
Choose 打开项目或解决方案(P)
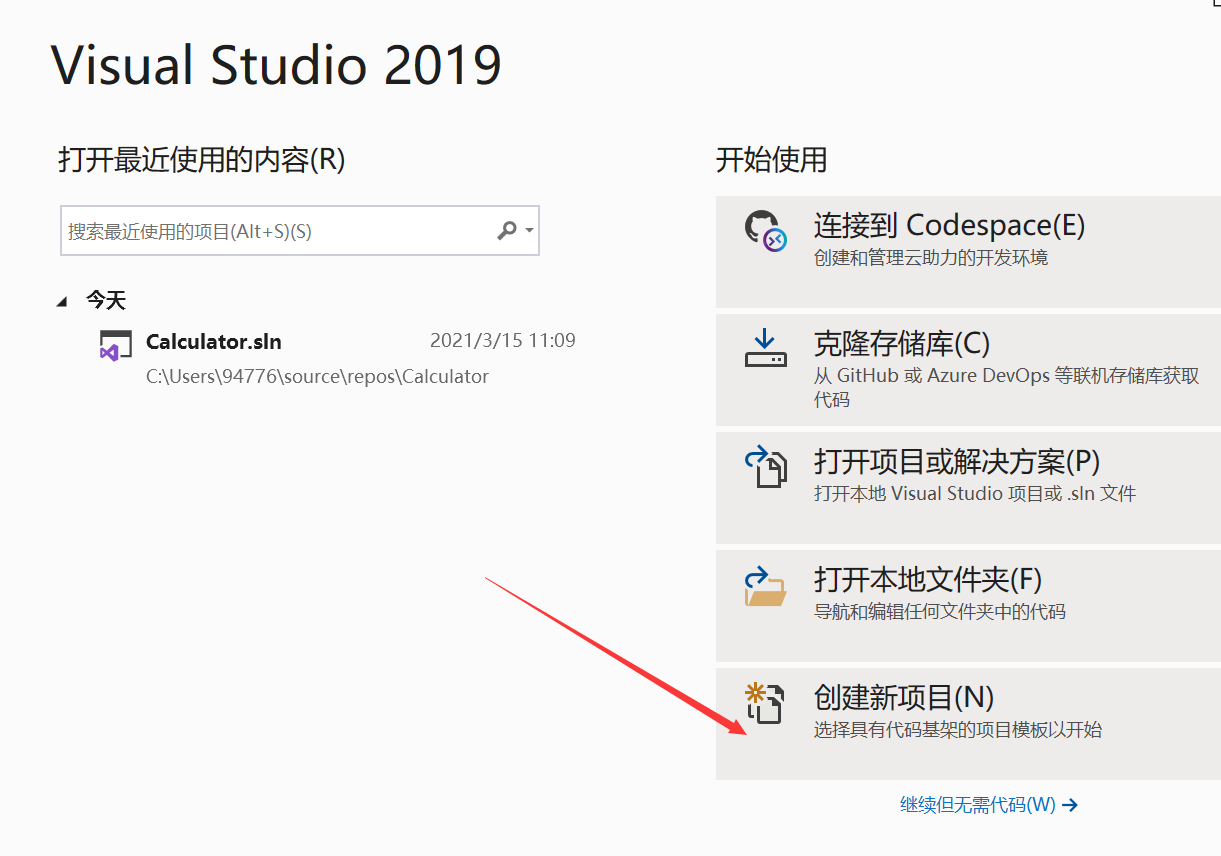[968, 488]
